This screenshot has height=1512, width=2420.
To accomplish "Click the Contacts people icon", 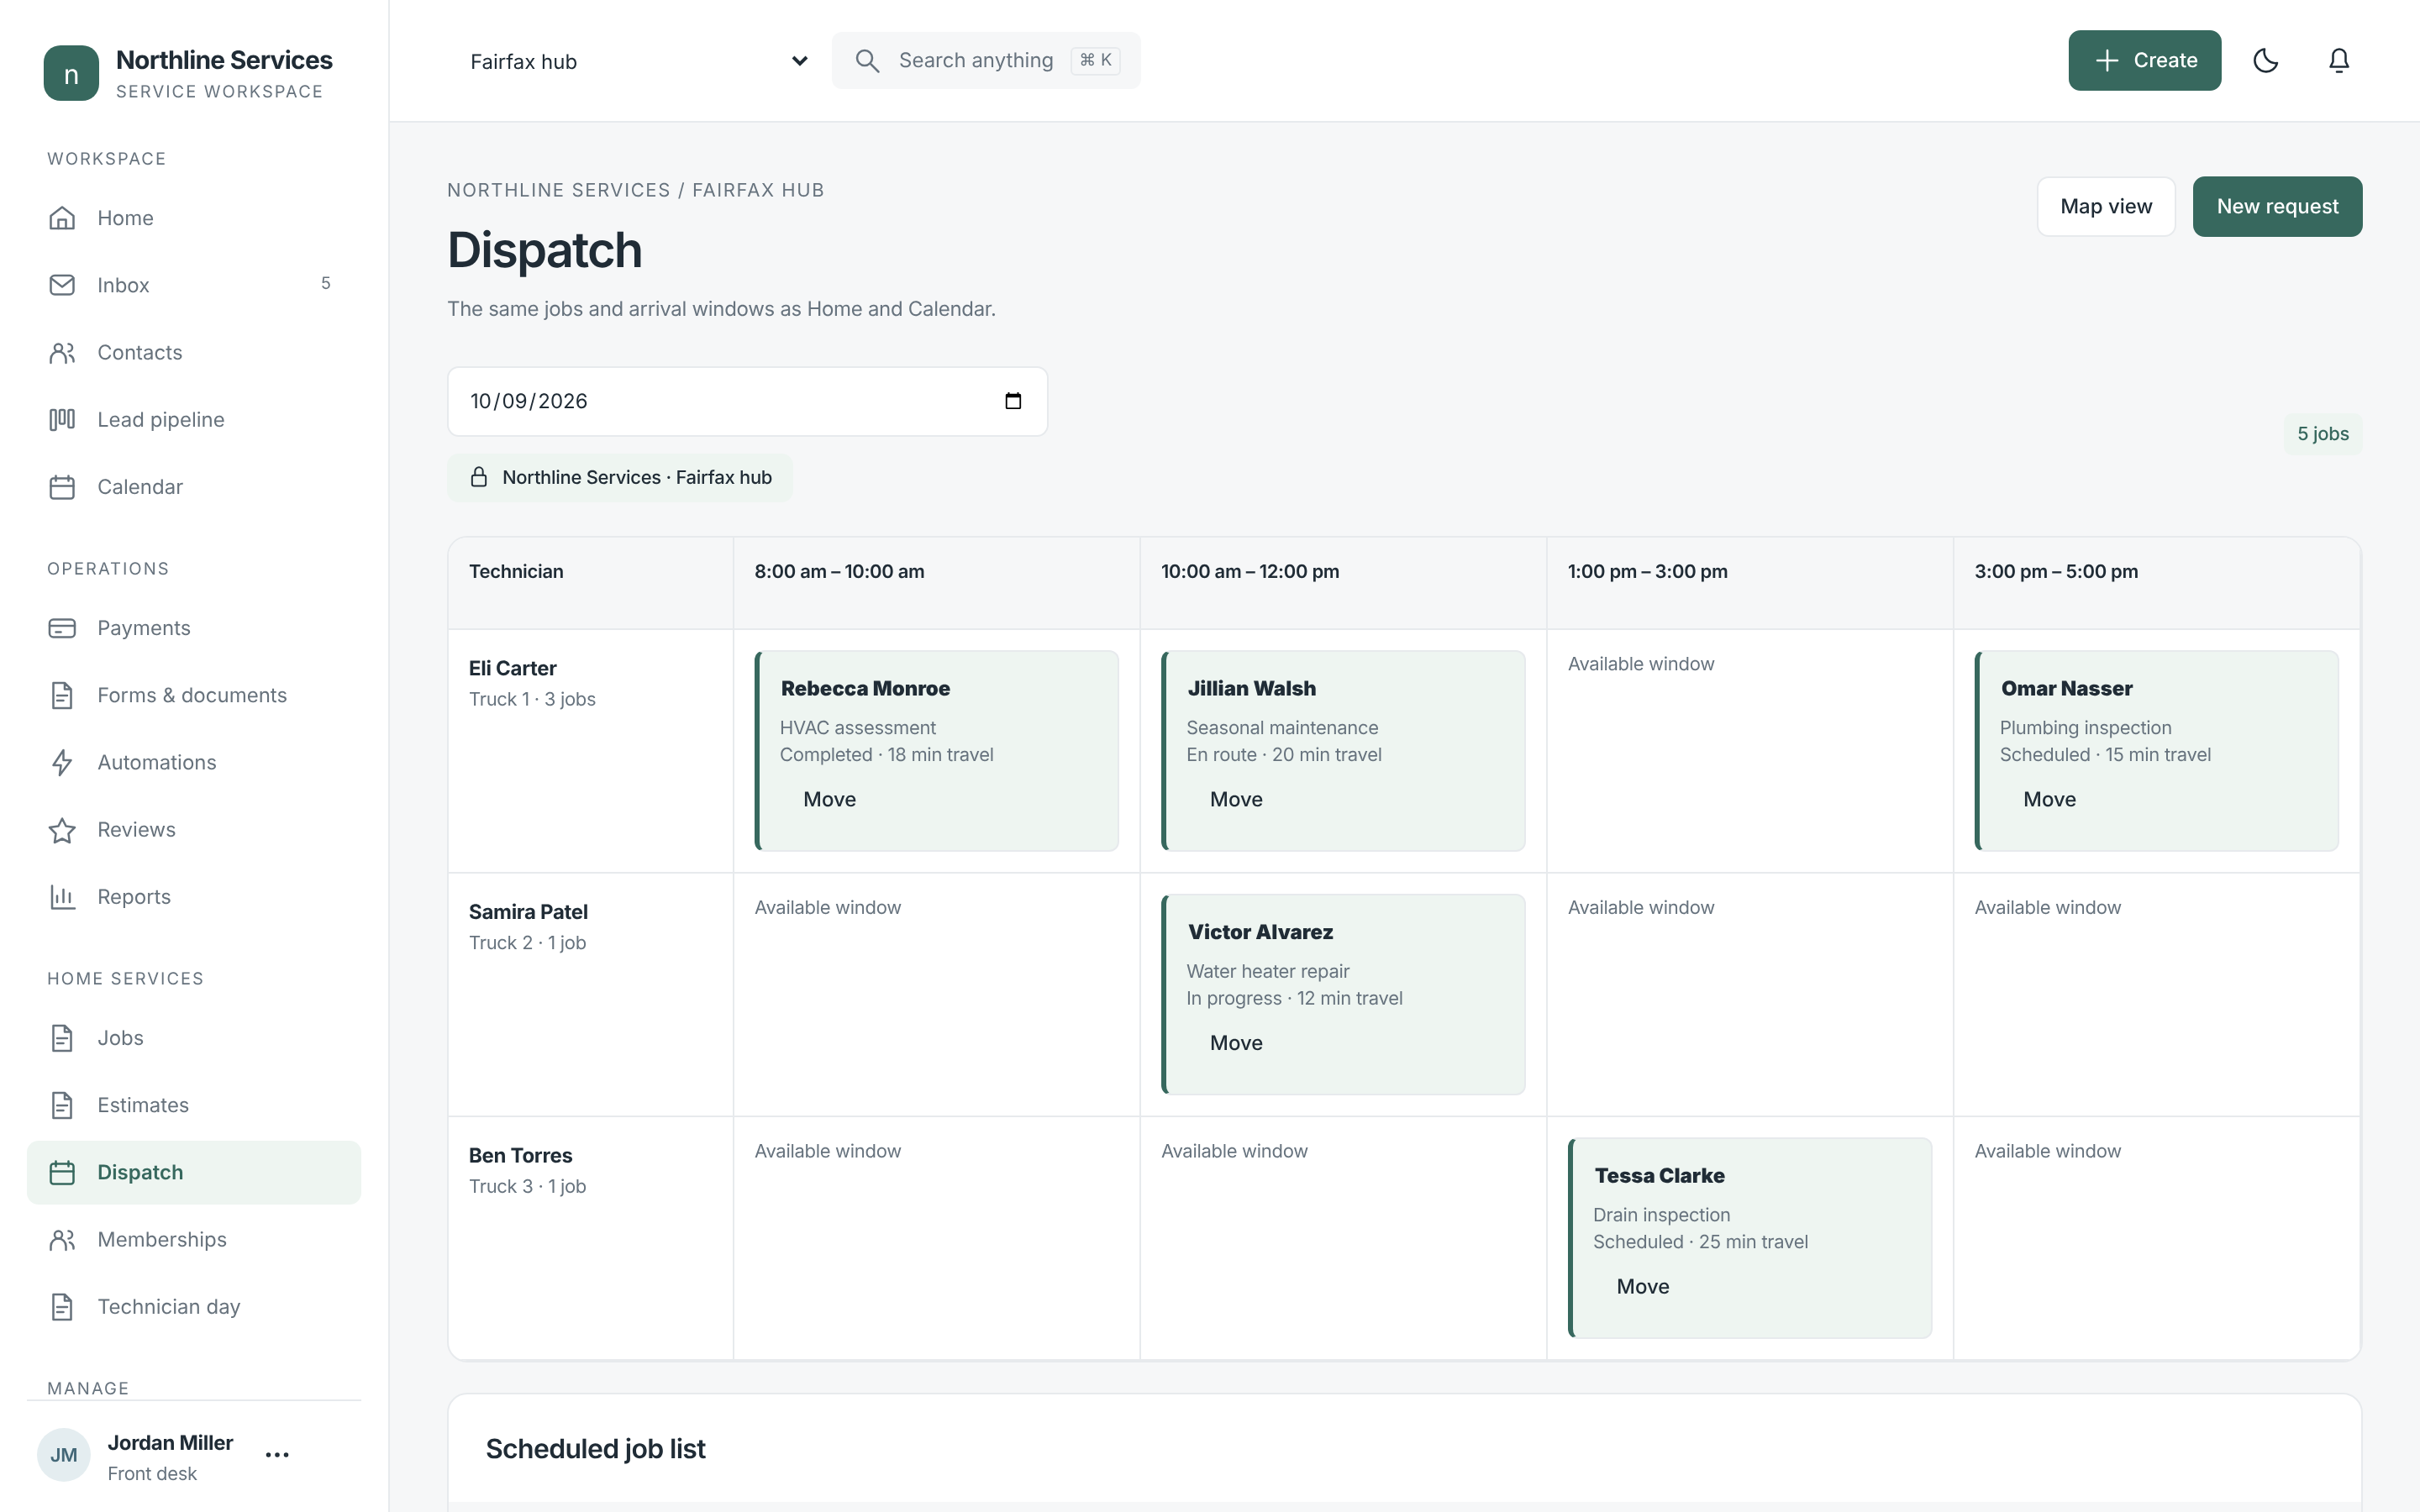I will click(62, 353).
